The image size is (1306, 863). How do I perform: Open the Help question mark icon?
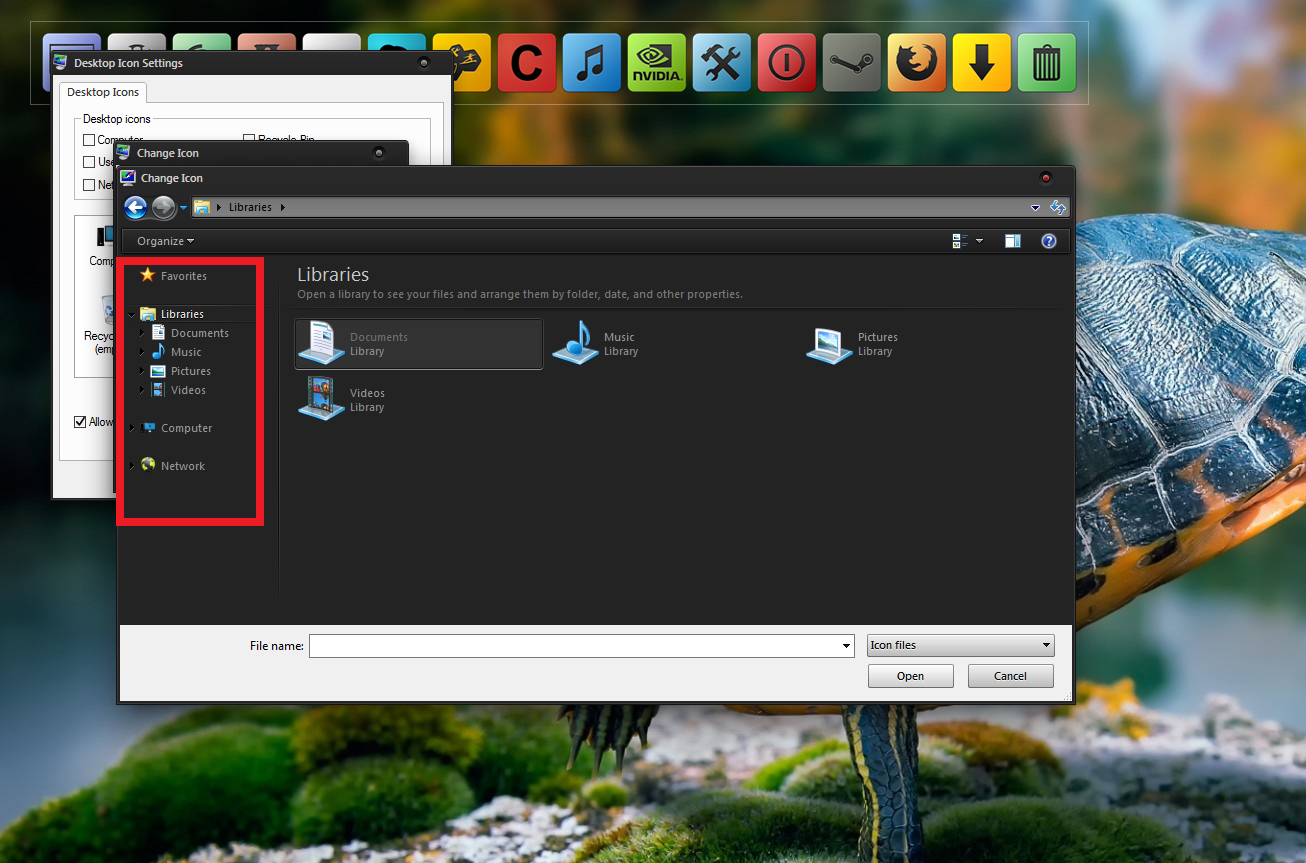[x=1048, y=241]
